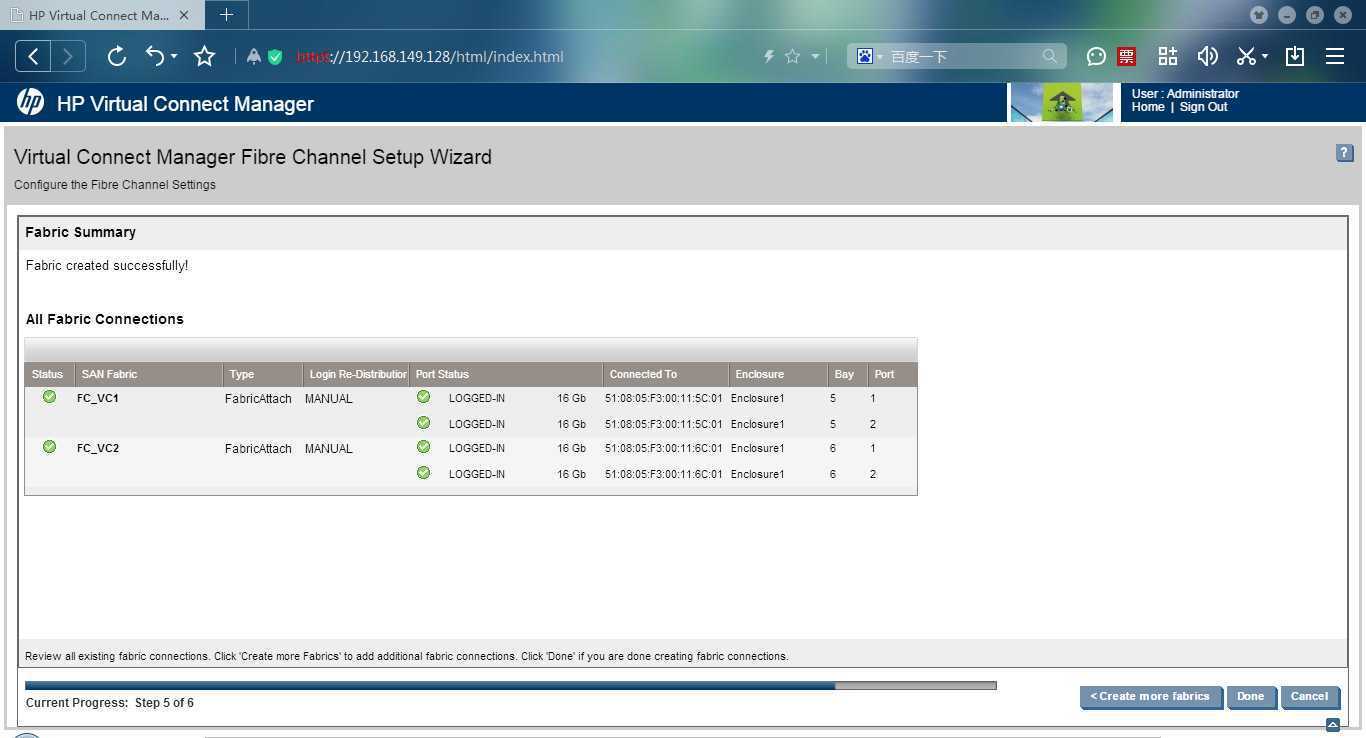Click the FC_VC2 status green icon
This screenshot has height=738, width=1366.
tap(49, 447)
